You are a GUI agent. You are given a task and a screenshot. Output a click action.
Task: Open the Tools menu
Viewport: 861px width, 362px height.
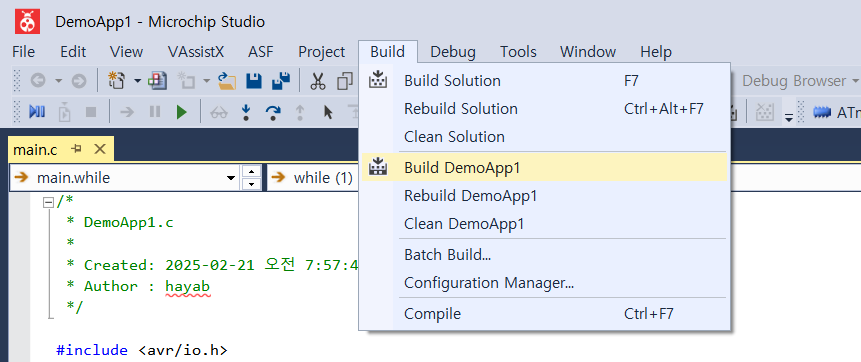click(x=518, y=52)
